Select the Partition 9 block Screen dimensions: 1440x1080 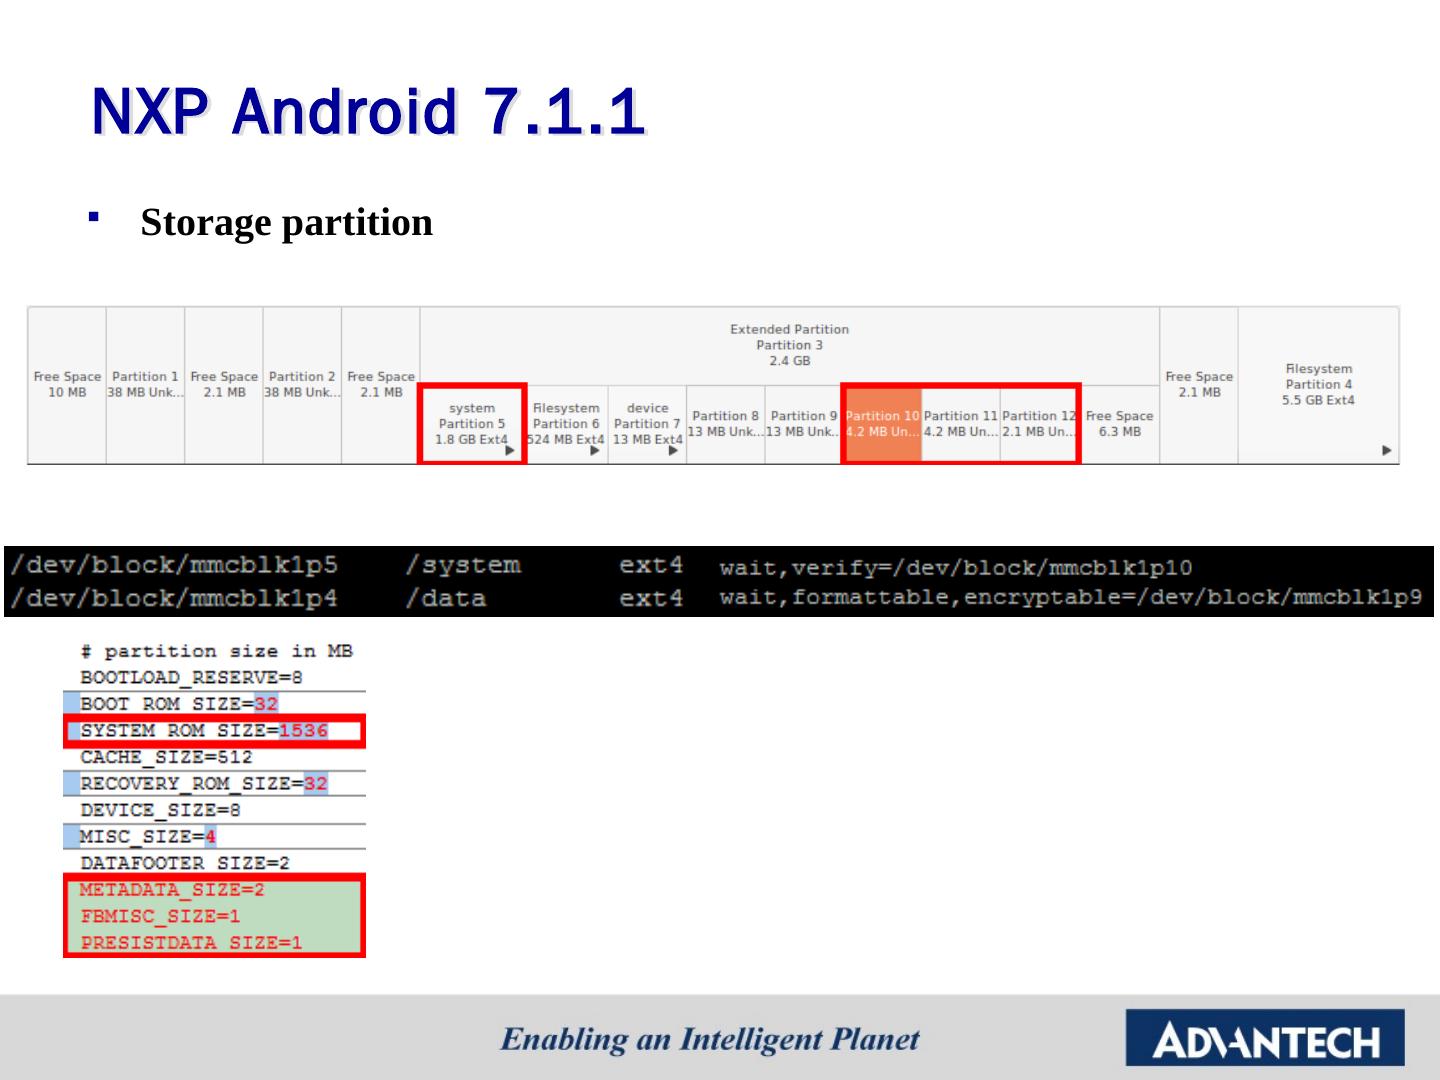coord(804,424)
